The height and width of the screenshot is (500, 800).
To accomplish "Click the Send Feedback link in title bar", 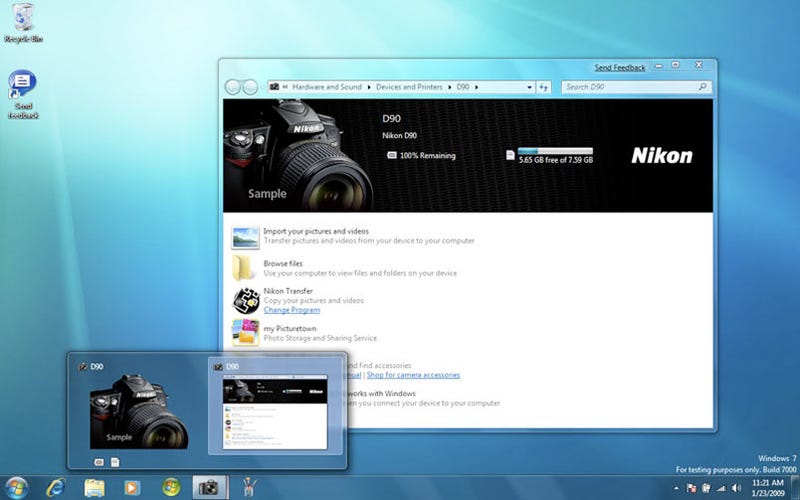I will tap(620, 67).
